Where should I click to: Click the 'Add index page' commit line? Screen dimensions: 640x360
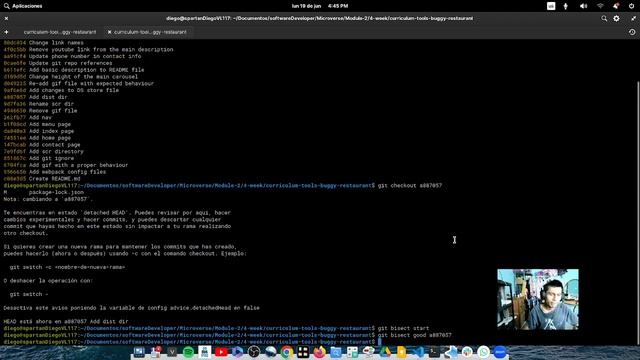38,131
